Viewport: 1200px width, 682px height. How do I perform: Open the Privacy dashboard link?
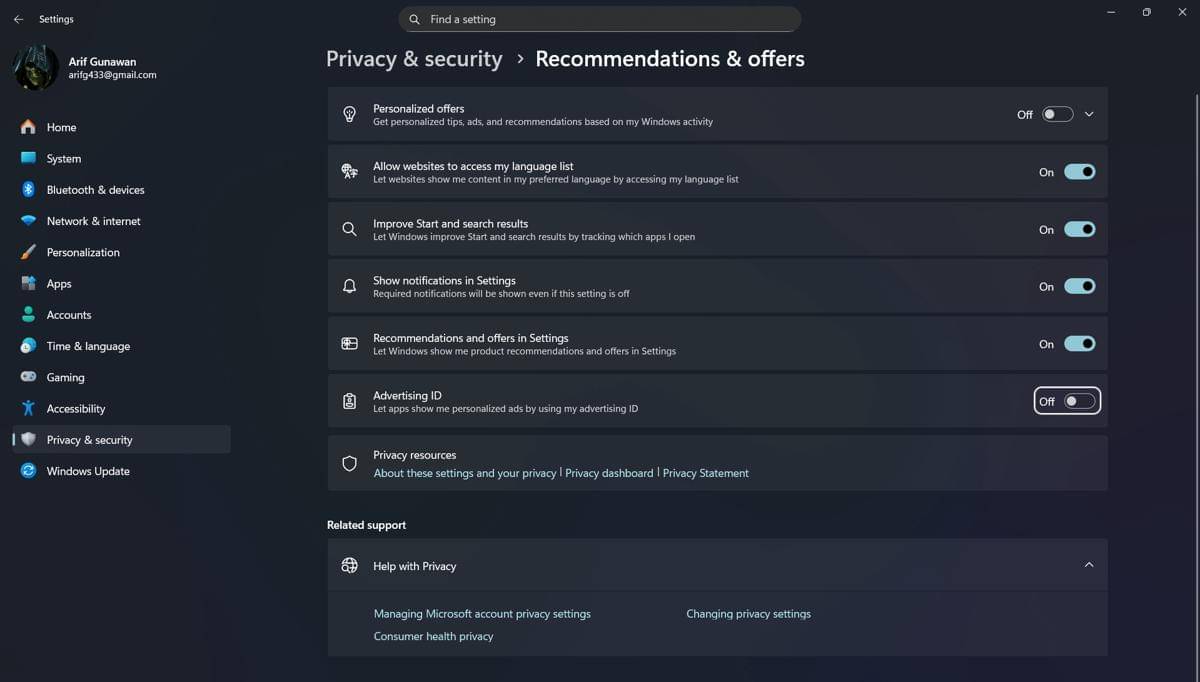(609, 473)
